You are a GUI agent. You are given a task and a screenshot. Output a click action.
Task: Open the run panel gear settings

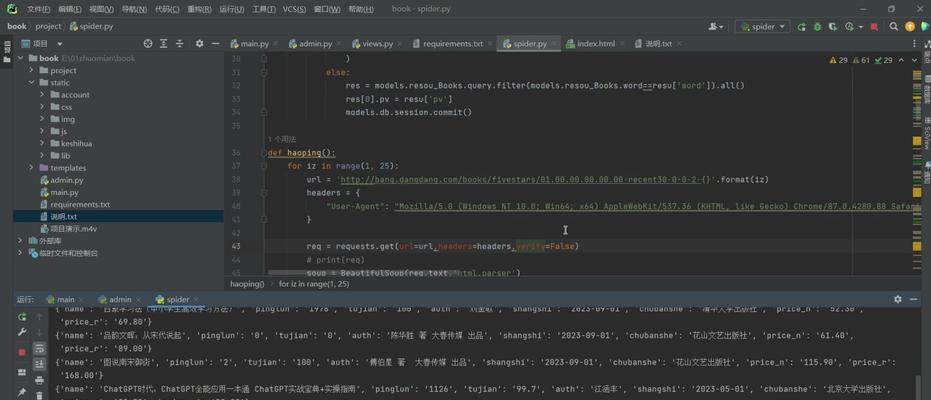898,299
